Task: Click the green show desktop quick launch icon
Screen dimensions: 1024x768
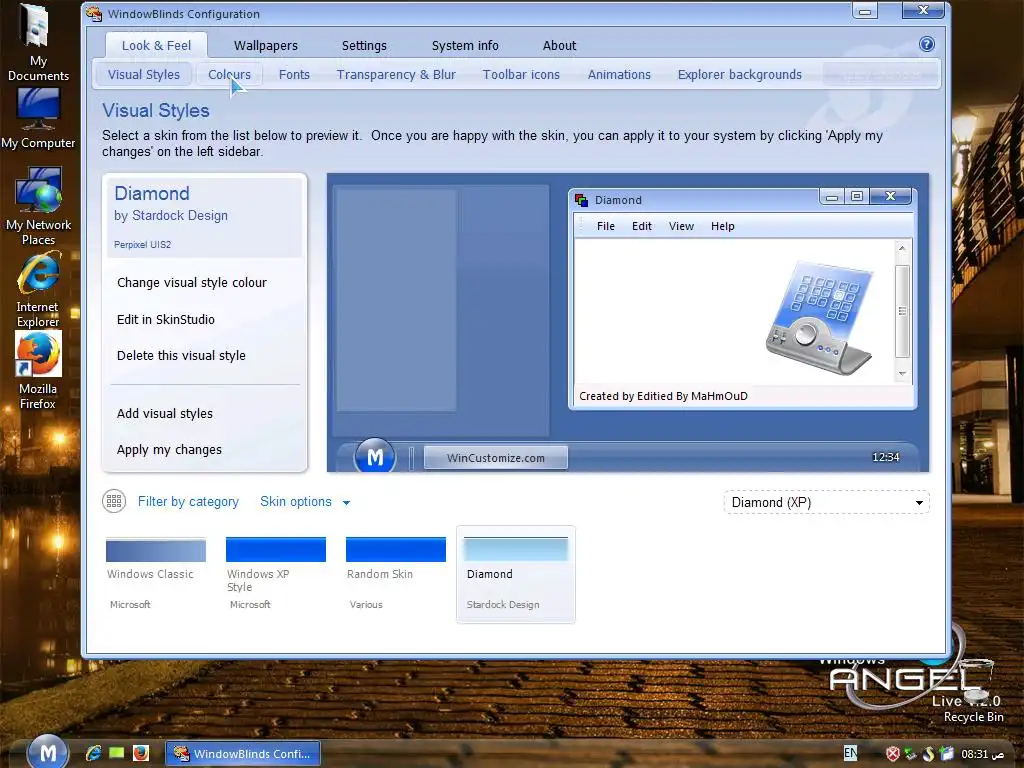Action: click(x=117, y=753)
